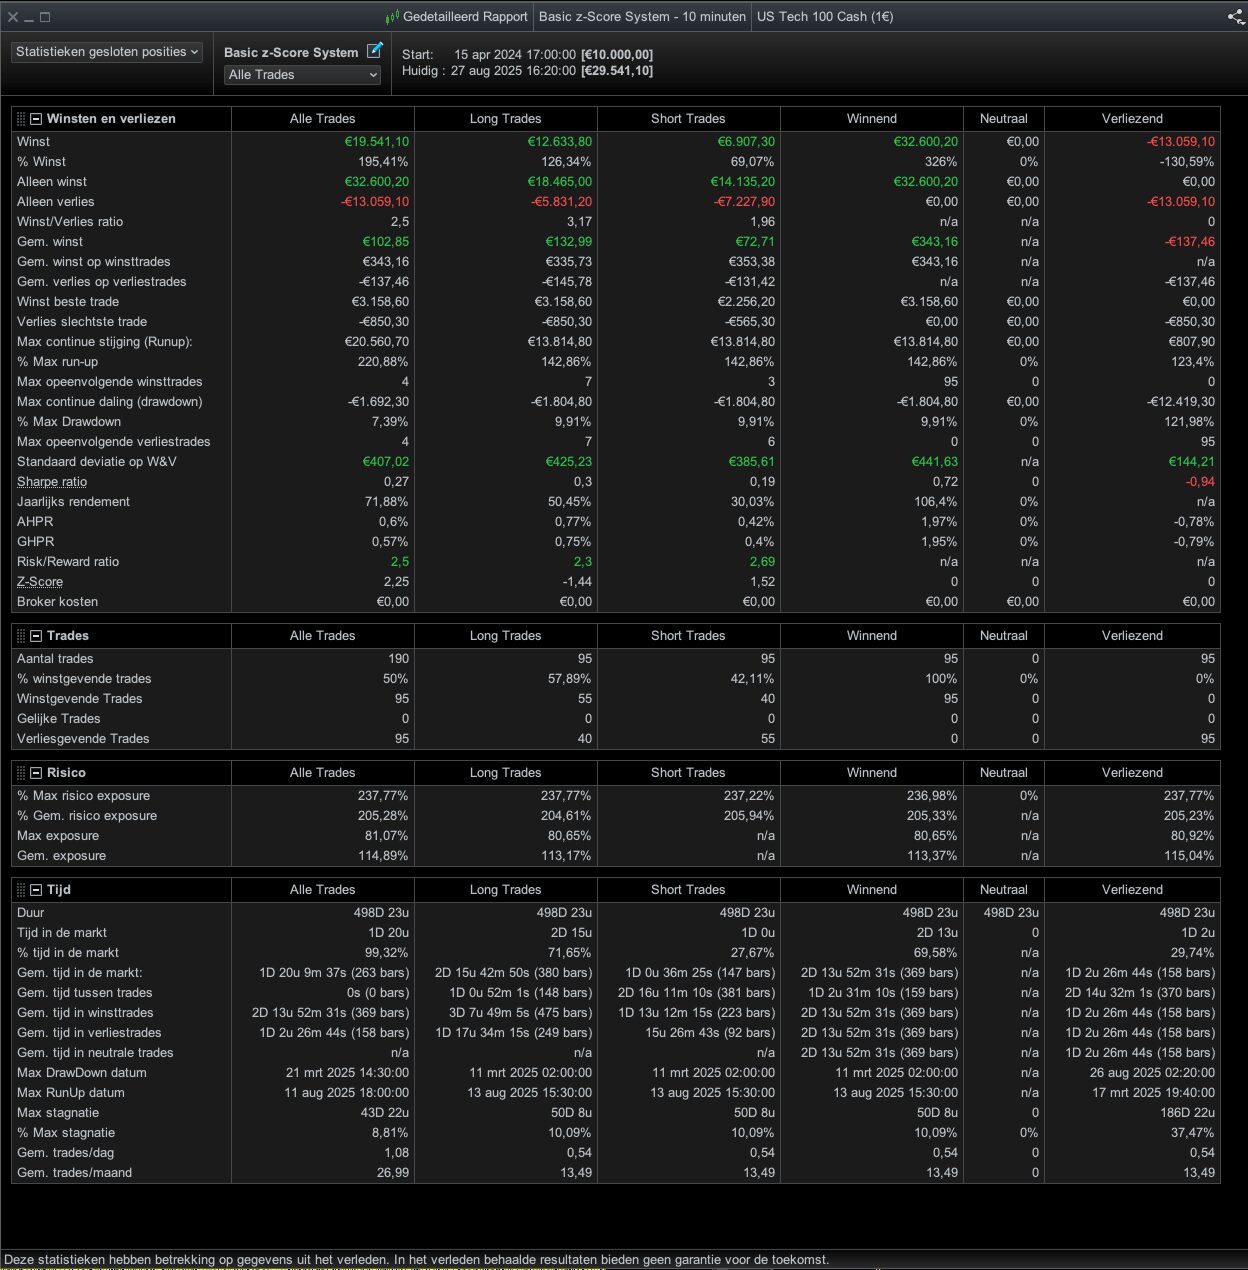
Task: Click the Gem. trades/maand value 26,99
Action: 393,1173
